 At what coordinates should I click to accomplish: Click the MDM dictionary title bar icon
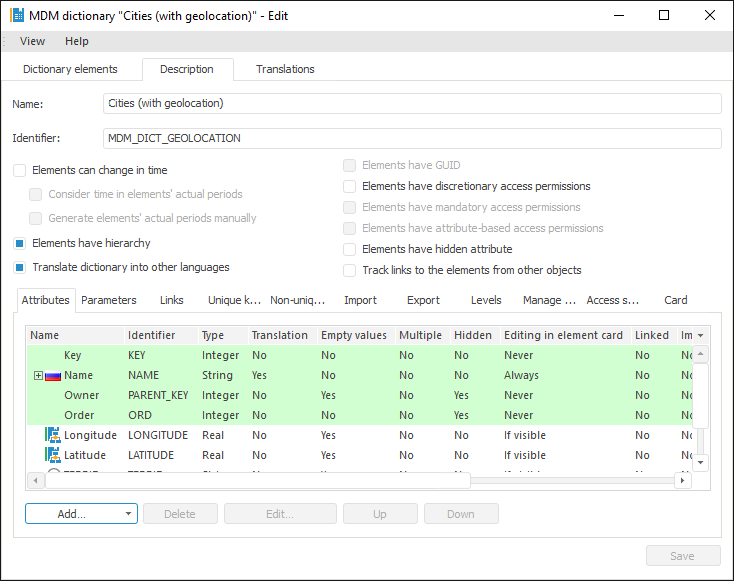[17, 16]
